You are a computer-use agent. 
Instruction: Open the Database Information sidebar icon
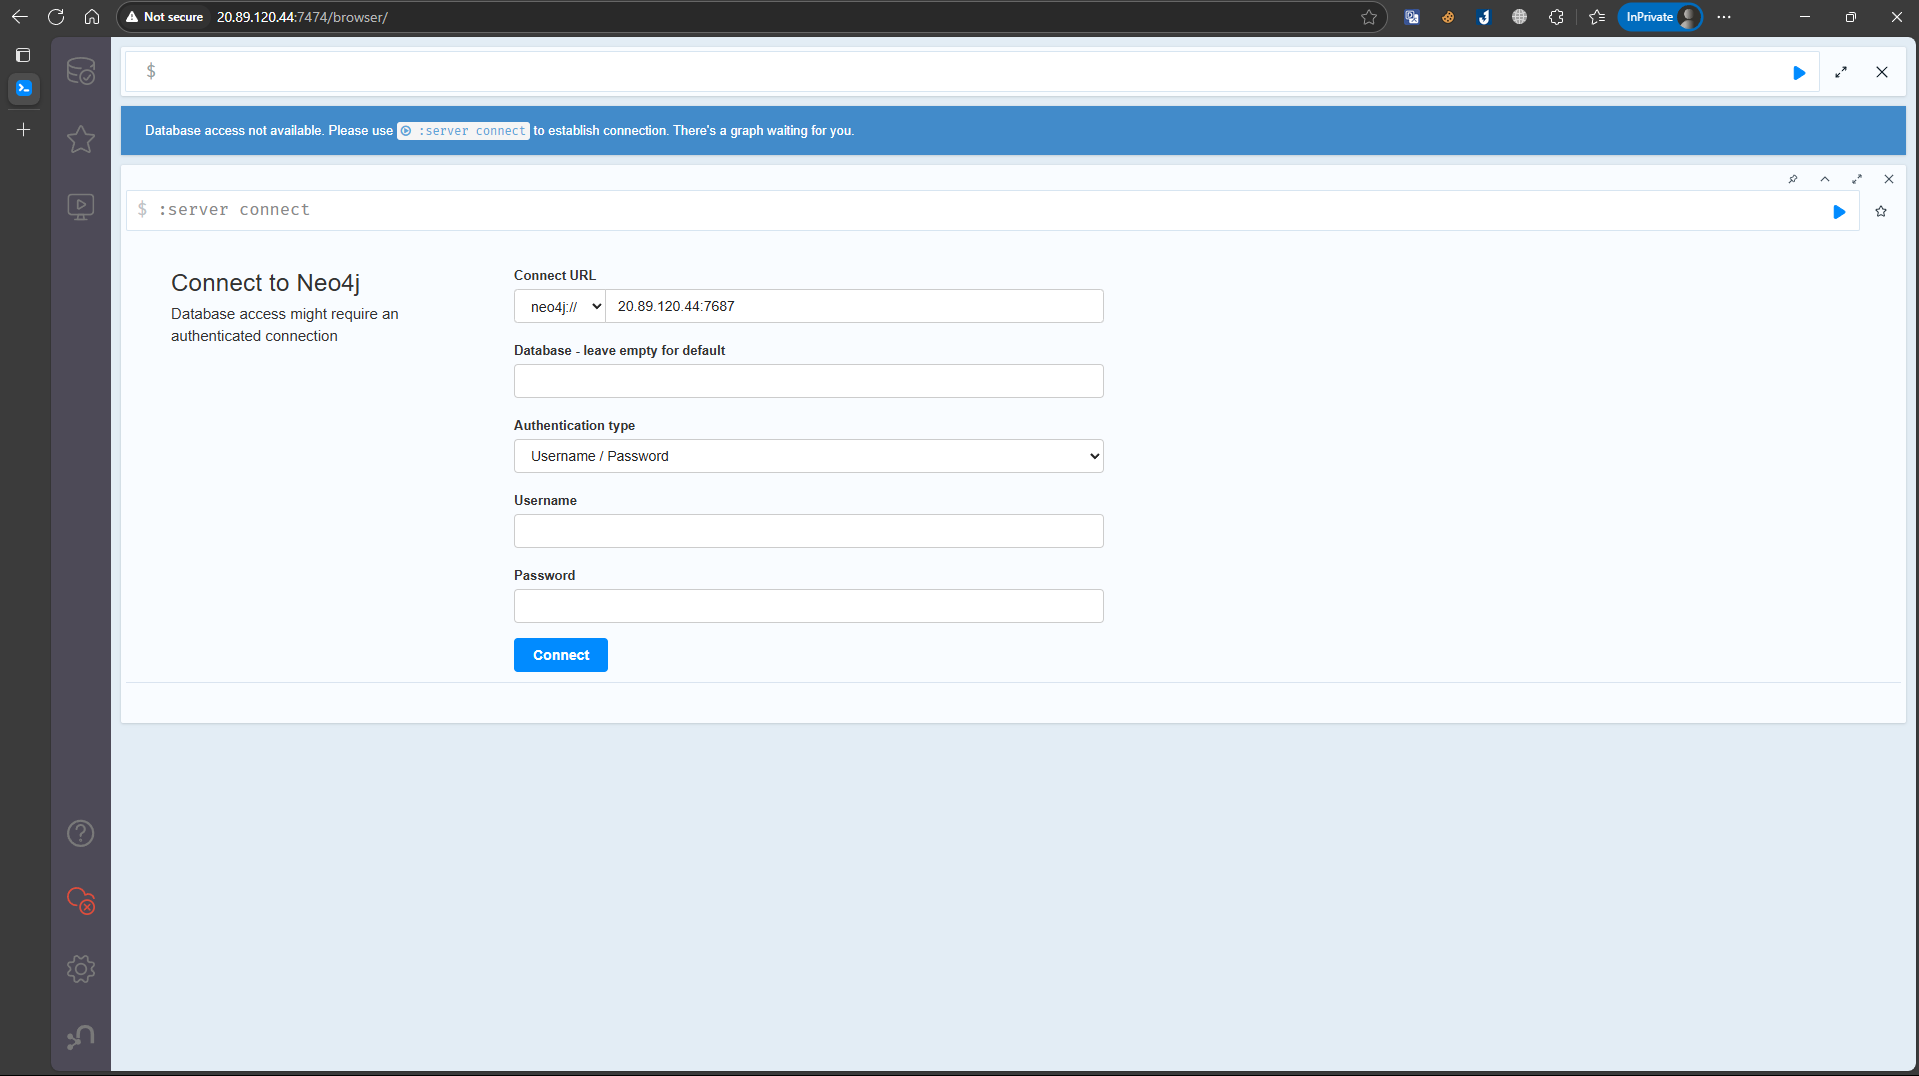pos(81,71)
